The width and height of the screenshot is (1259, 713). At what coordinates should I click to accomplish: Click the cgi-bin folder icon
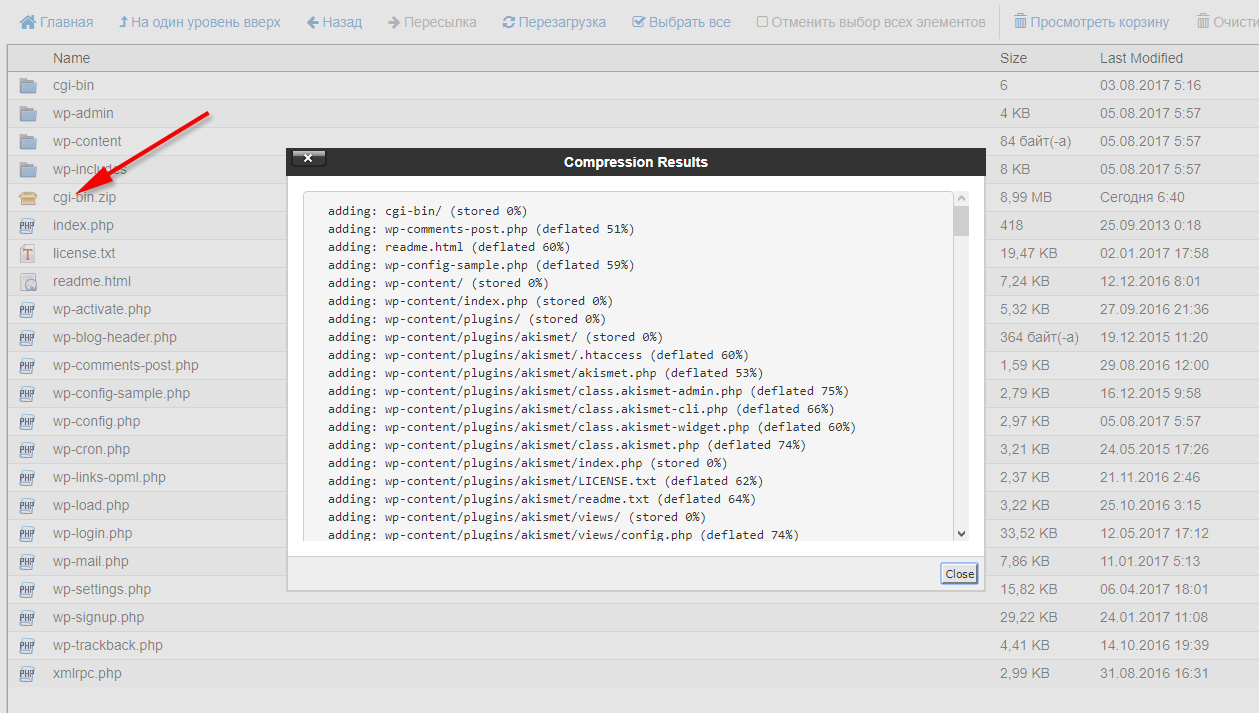pos(28,86)
